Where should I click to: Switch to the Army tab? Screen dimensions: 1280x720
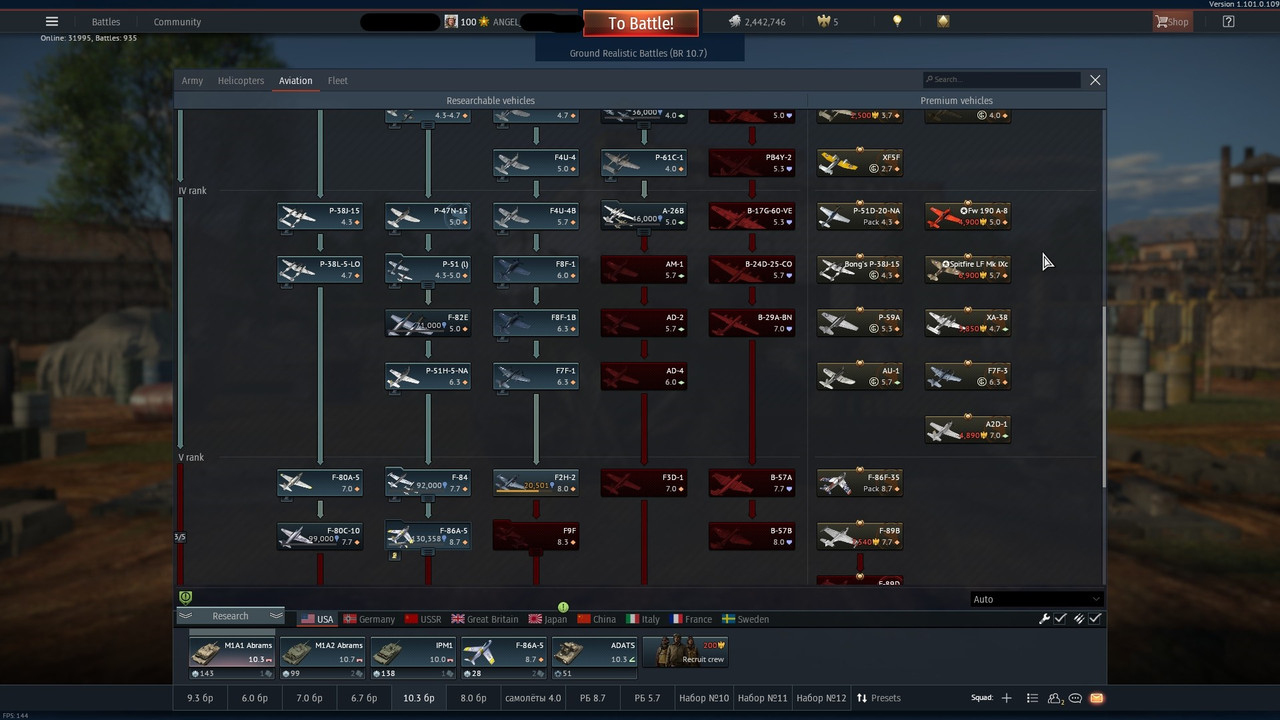192,81
